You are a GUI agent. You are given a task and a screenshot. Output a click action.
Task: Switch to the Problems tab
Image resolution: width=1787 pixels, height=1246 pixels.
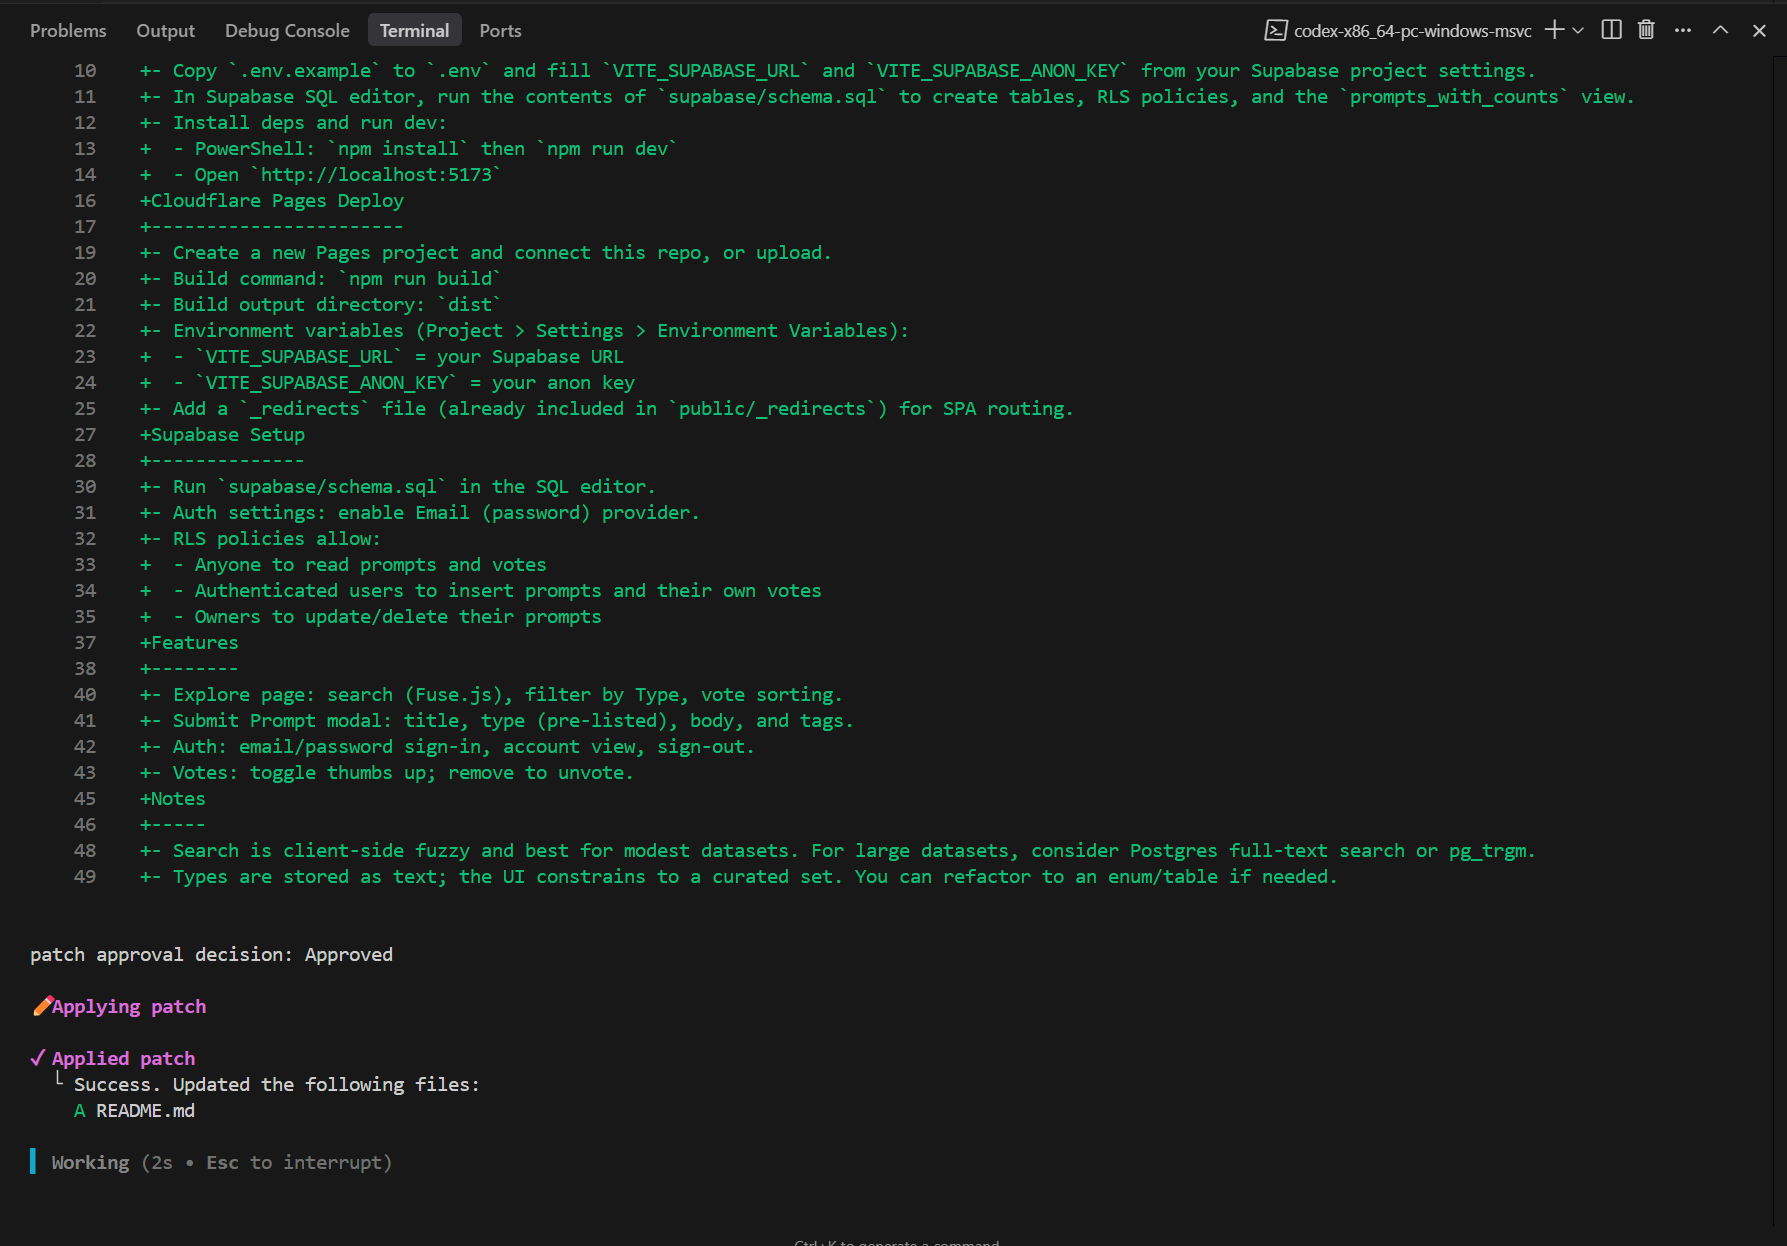(68, 30)
